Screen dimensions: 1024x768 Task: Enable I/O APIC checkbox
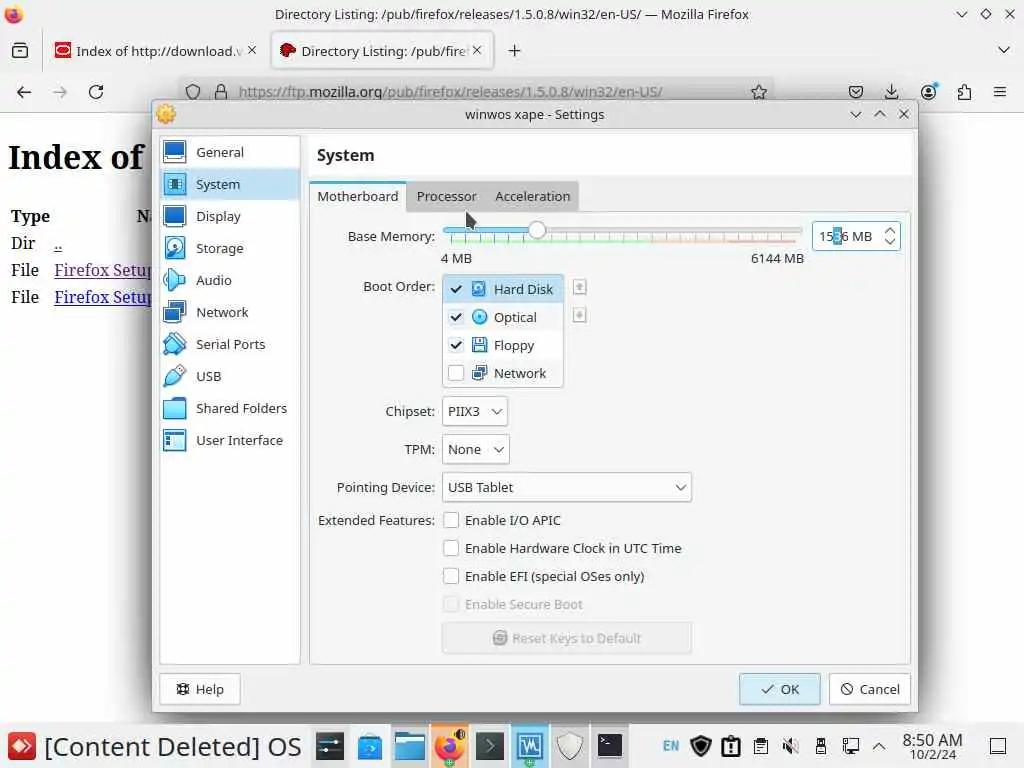pyautogui.click(x=451, y=520)
